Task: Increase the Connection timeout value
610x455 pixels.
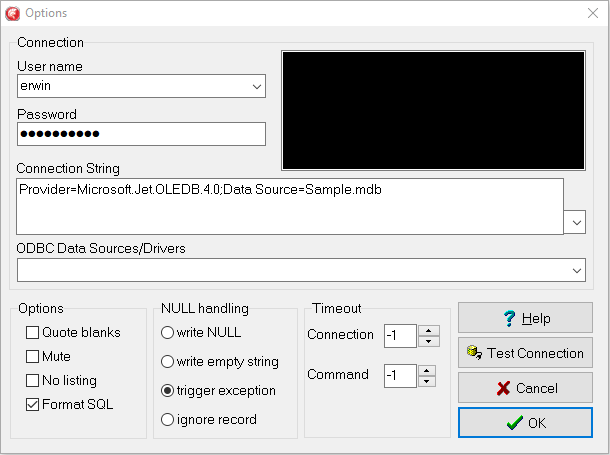Action: tap(427, 330)
